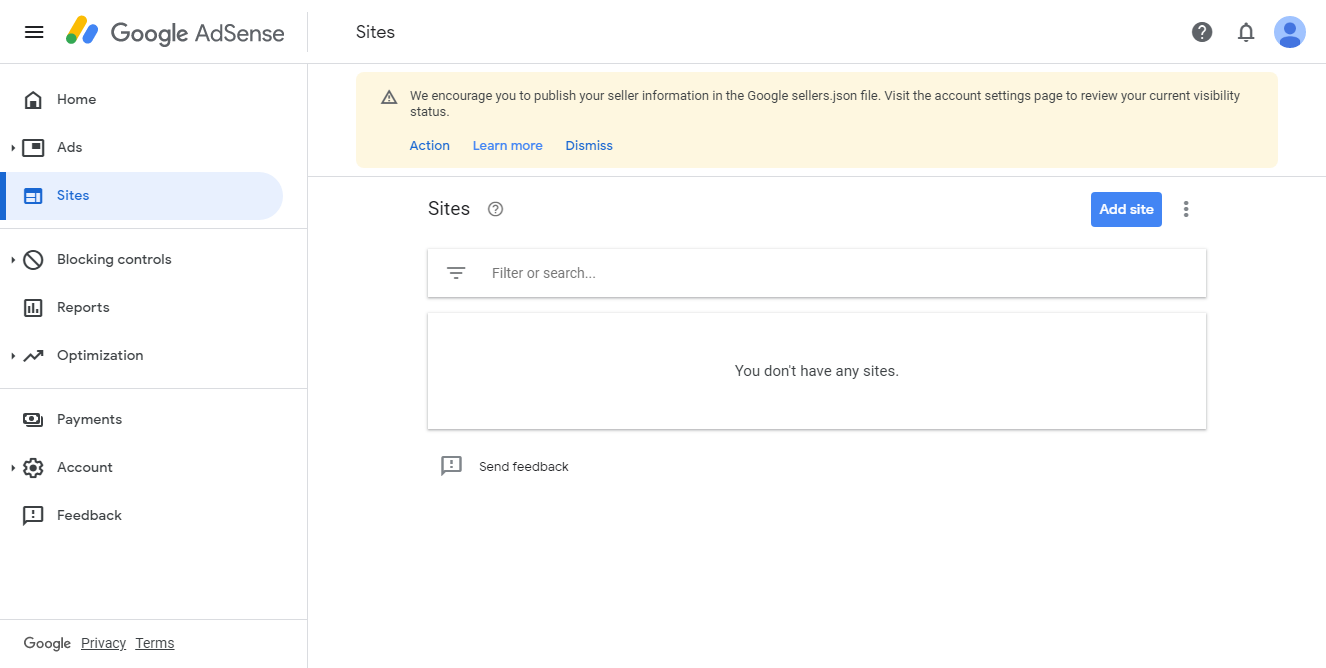Click the Add site button
The width and height of the screenshot is (1326, 668).
click(x=1126, y=209)
